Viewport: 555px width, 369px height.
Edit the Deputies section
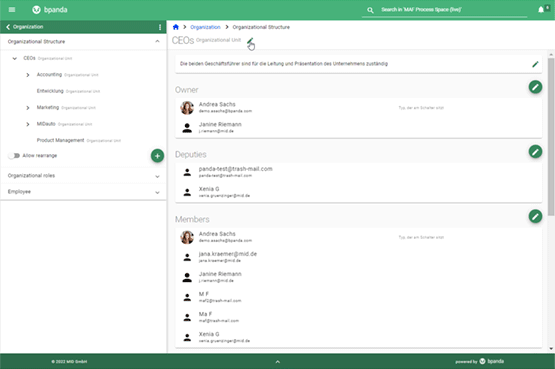(x=535, y=152)
